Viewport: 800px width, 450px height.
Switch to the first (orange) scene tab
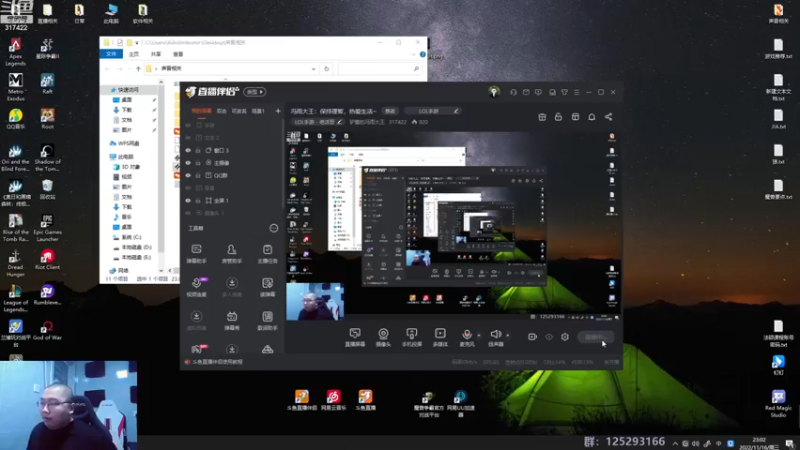pyautogui.click(x=201, y=111)
